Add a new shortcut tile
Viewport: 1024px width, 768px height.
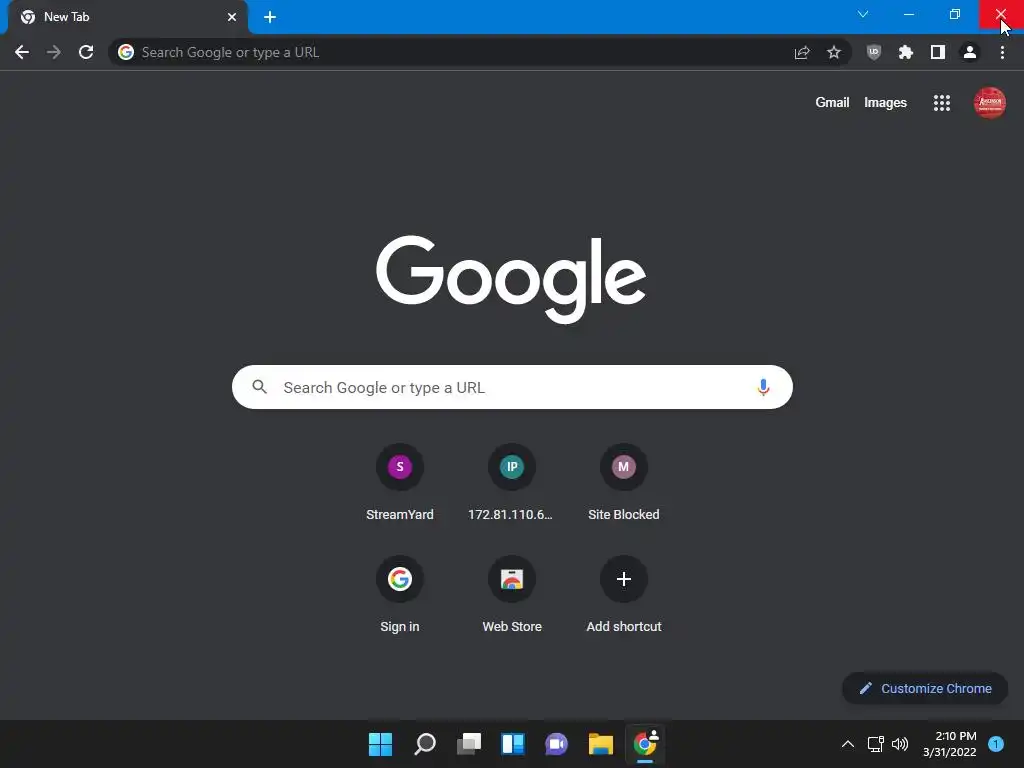coord(624,595)
